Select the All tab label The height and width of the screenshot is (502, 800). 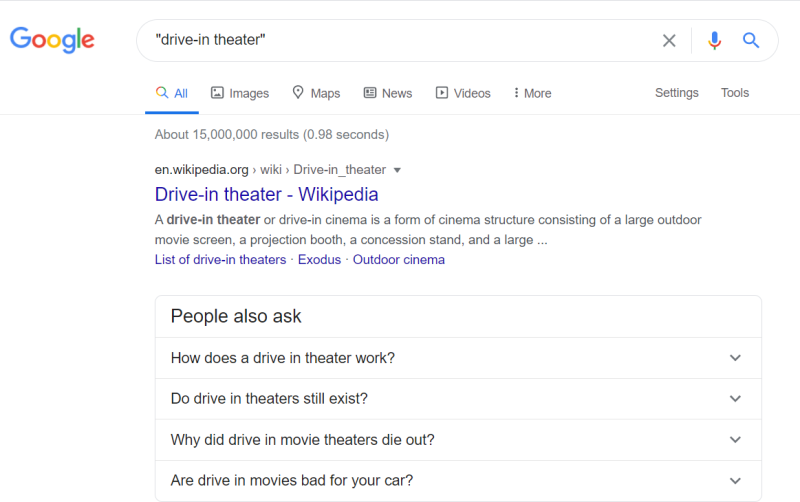coord(181,93)
